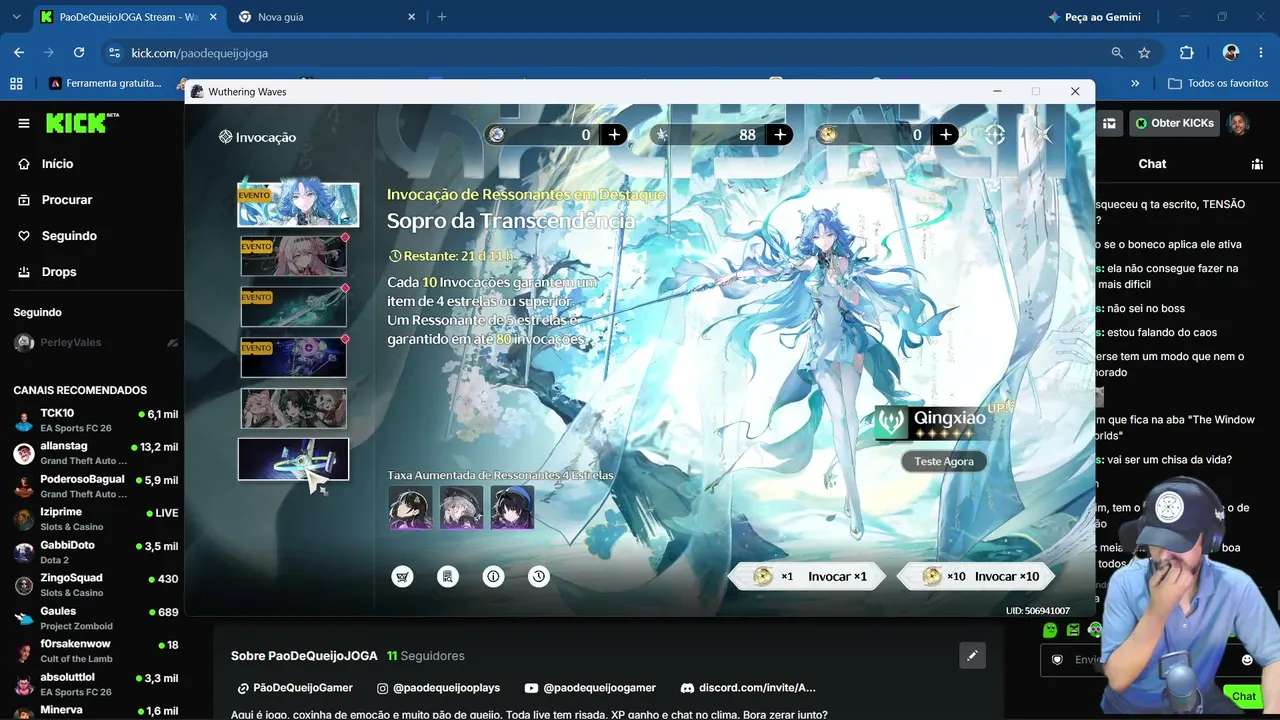Click the browser address bar URL
Screen dimensions: 1280x720
[200, 53]
